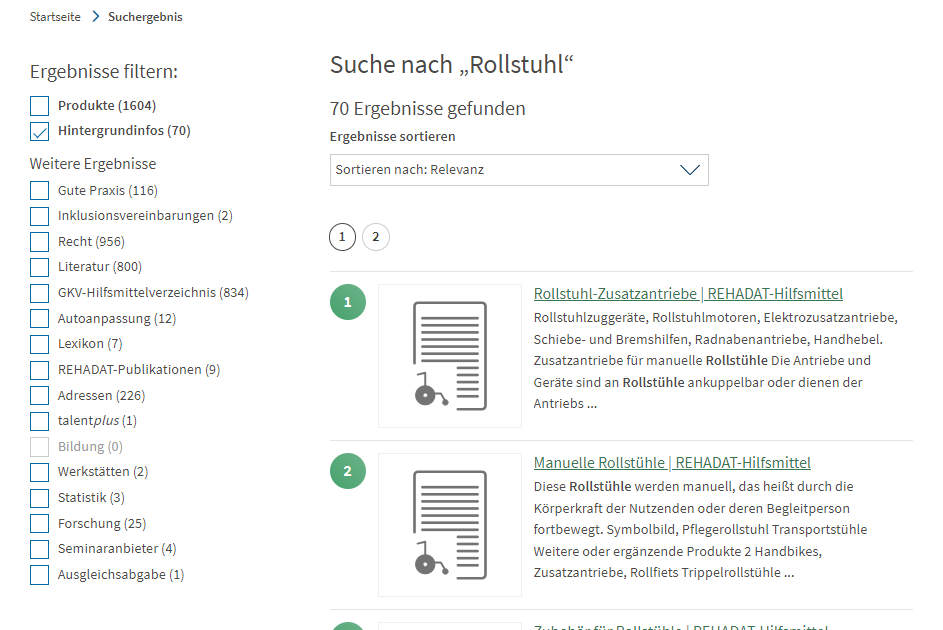Screen dimensions: 943x630
Task: Select REHADAT-Publikationen (9) checkbox
Action: tap(40, 370)
